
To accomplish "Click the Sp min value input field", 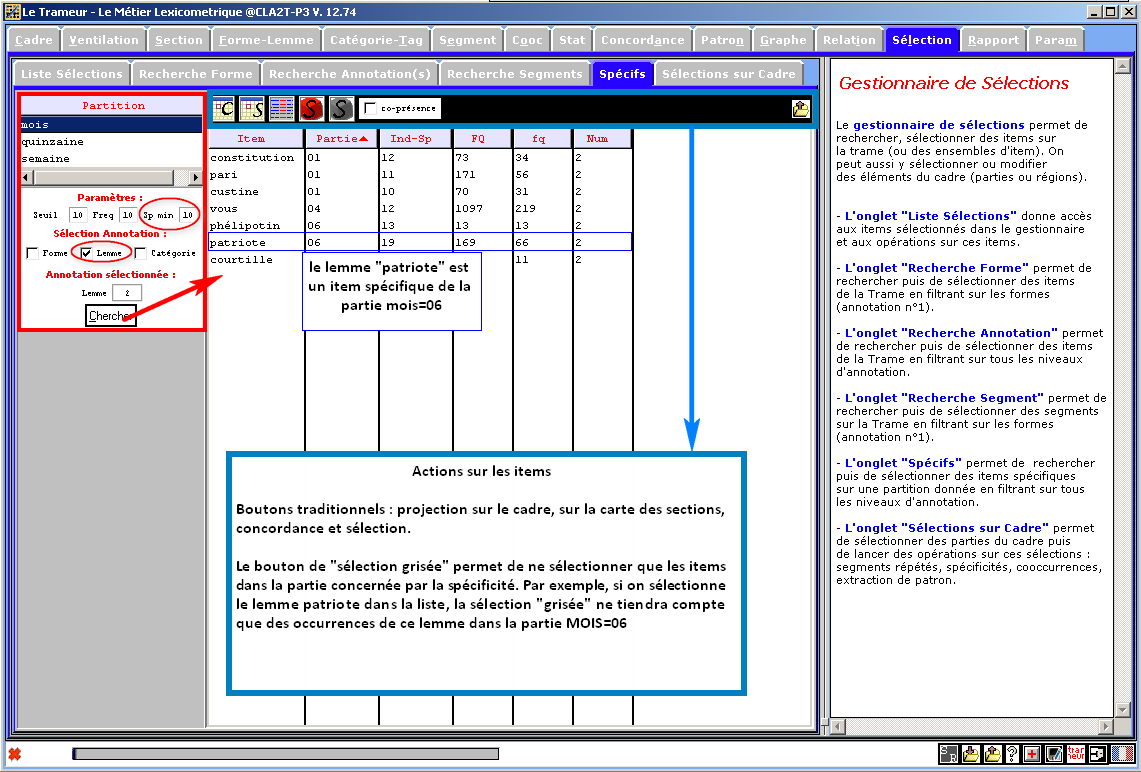I will click(x=188, y=215).
